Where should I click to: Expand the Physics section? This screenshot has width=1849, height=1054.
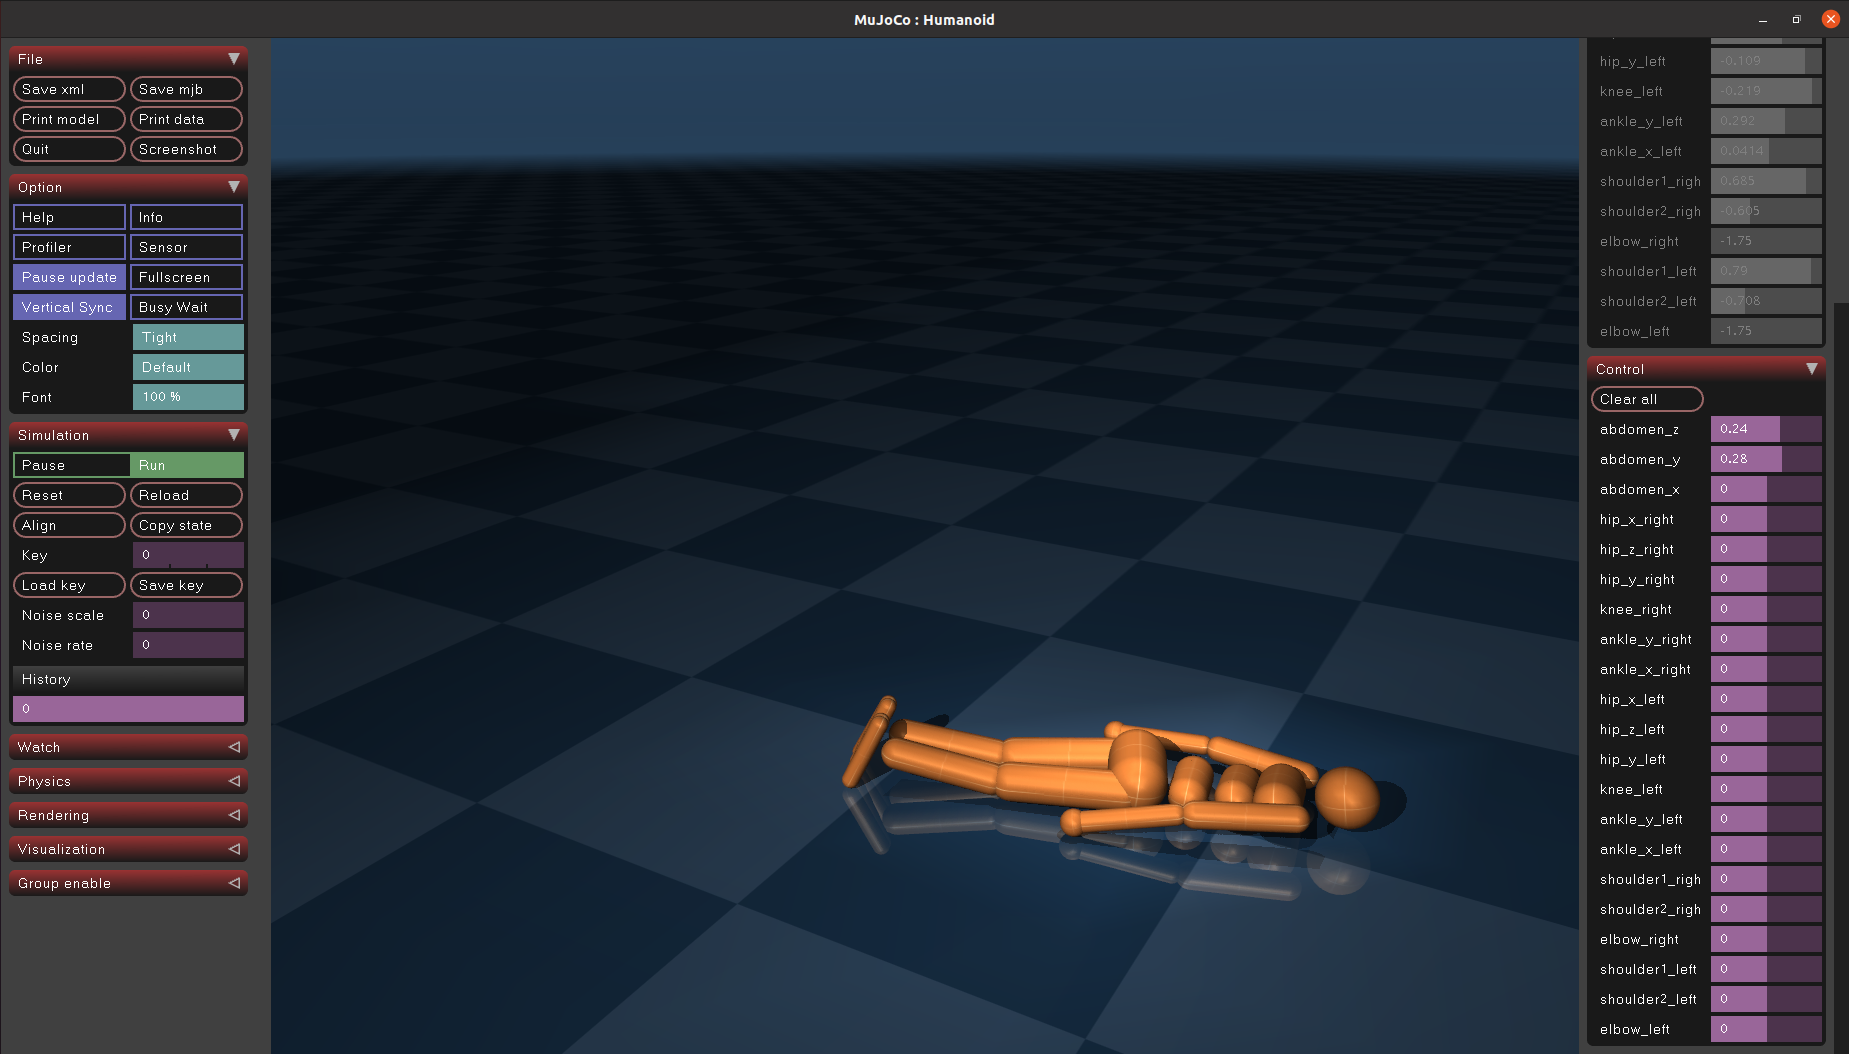(128, 781)
